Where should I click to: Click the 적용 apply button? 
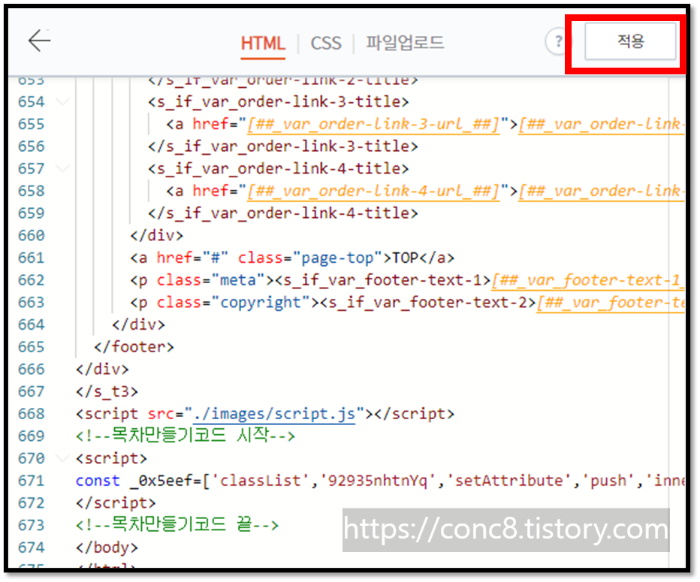point(630,41)
